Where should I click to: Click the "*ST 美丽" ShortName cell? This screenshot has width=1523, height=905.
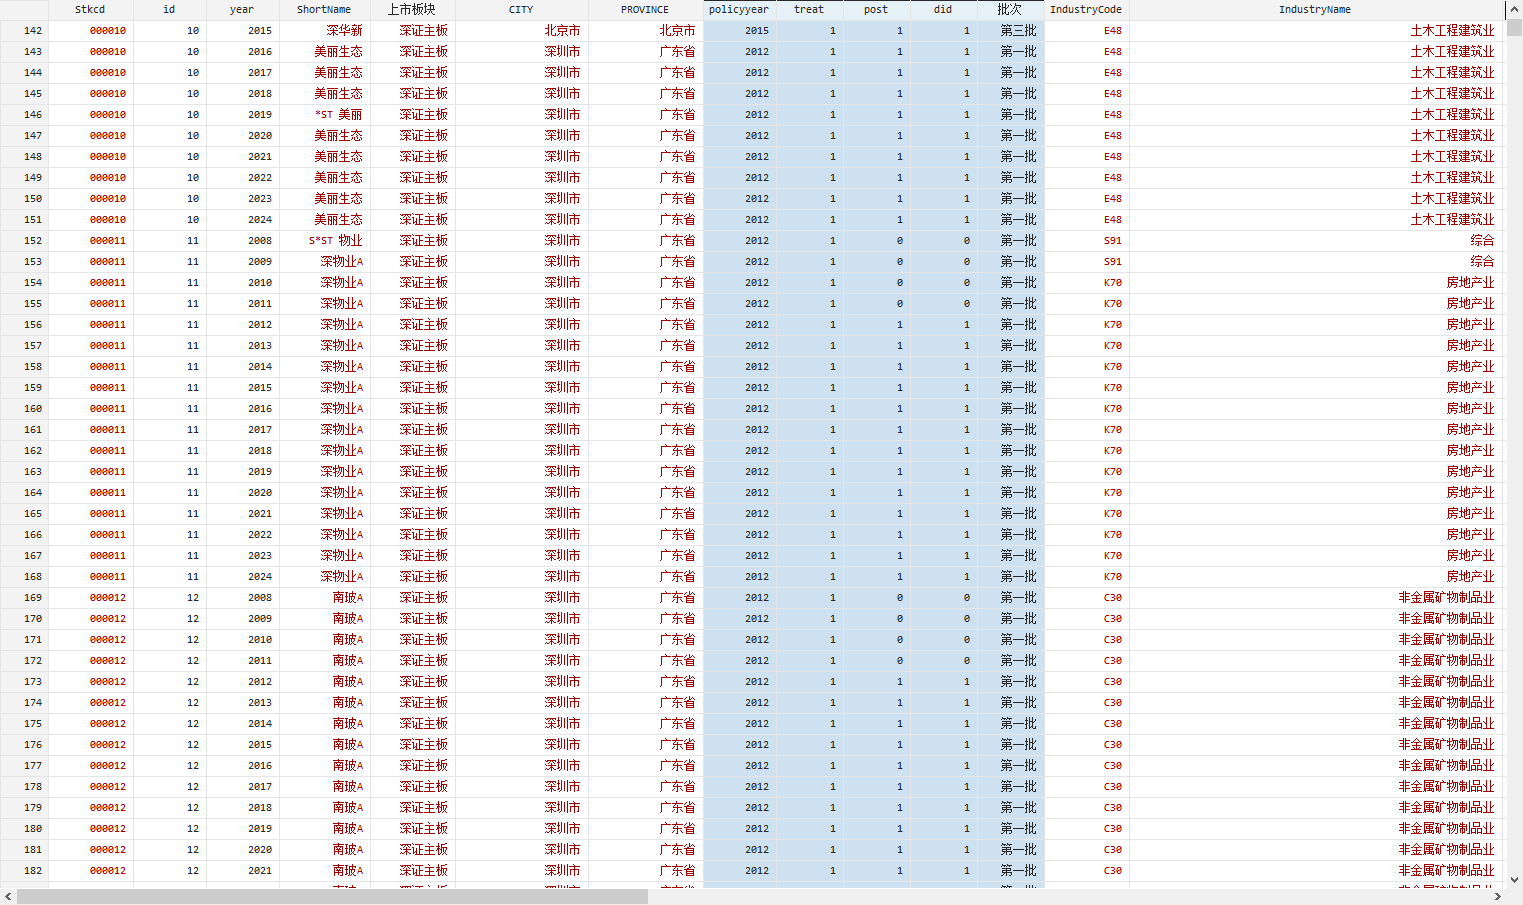click(x=338, y=115)
